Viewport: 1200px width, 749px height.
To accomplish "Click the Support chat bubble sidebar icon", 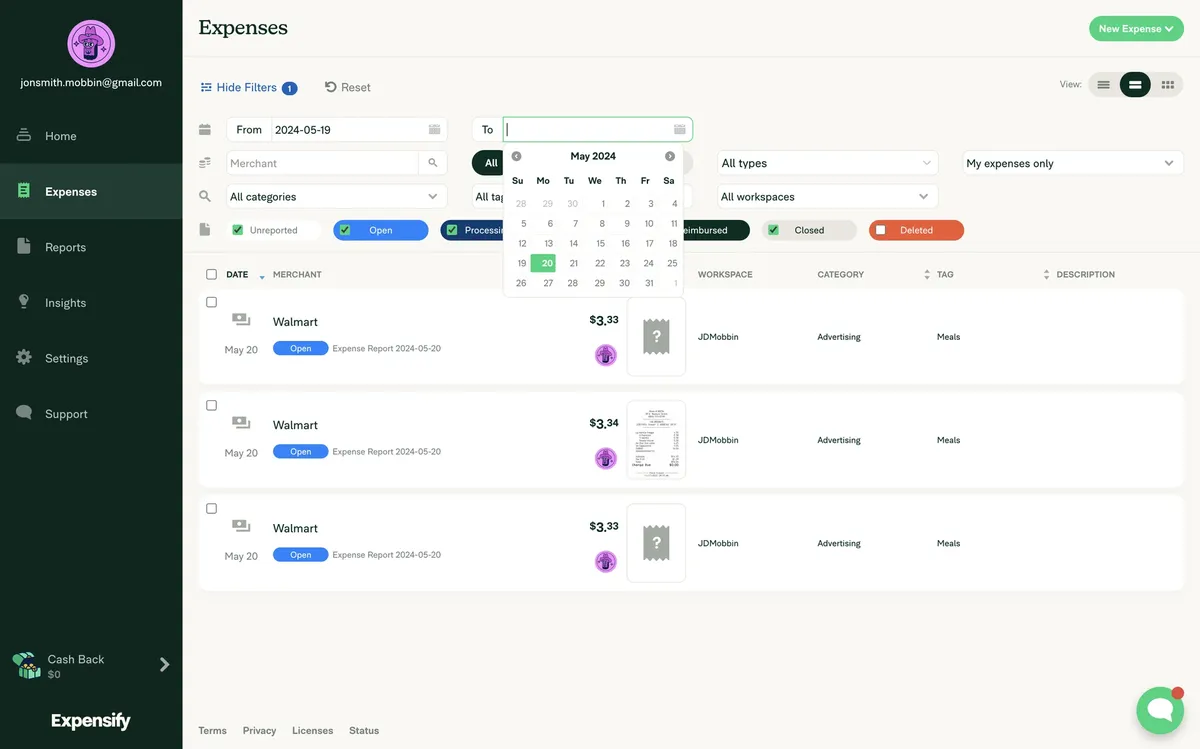I will (x=24, y=412).
